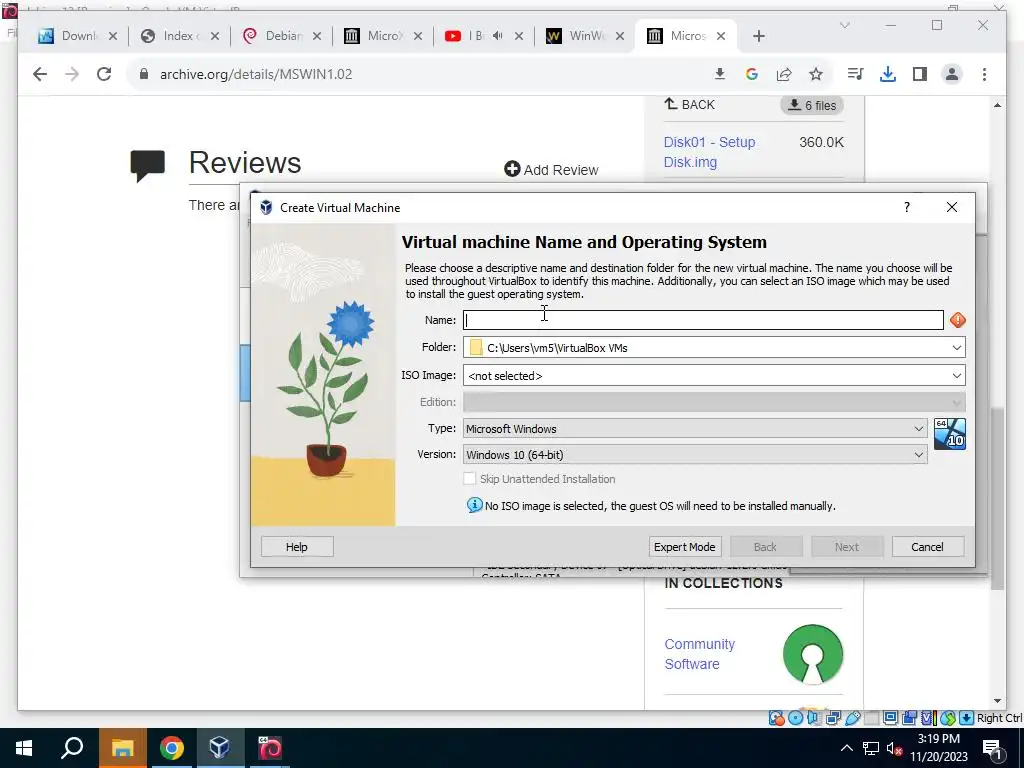The image size is (1024, 768).
Task: Click the tab search chevron in Chrome
Action: 844,25
